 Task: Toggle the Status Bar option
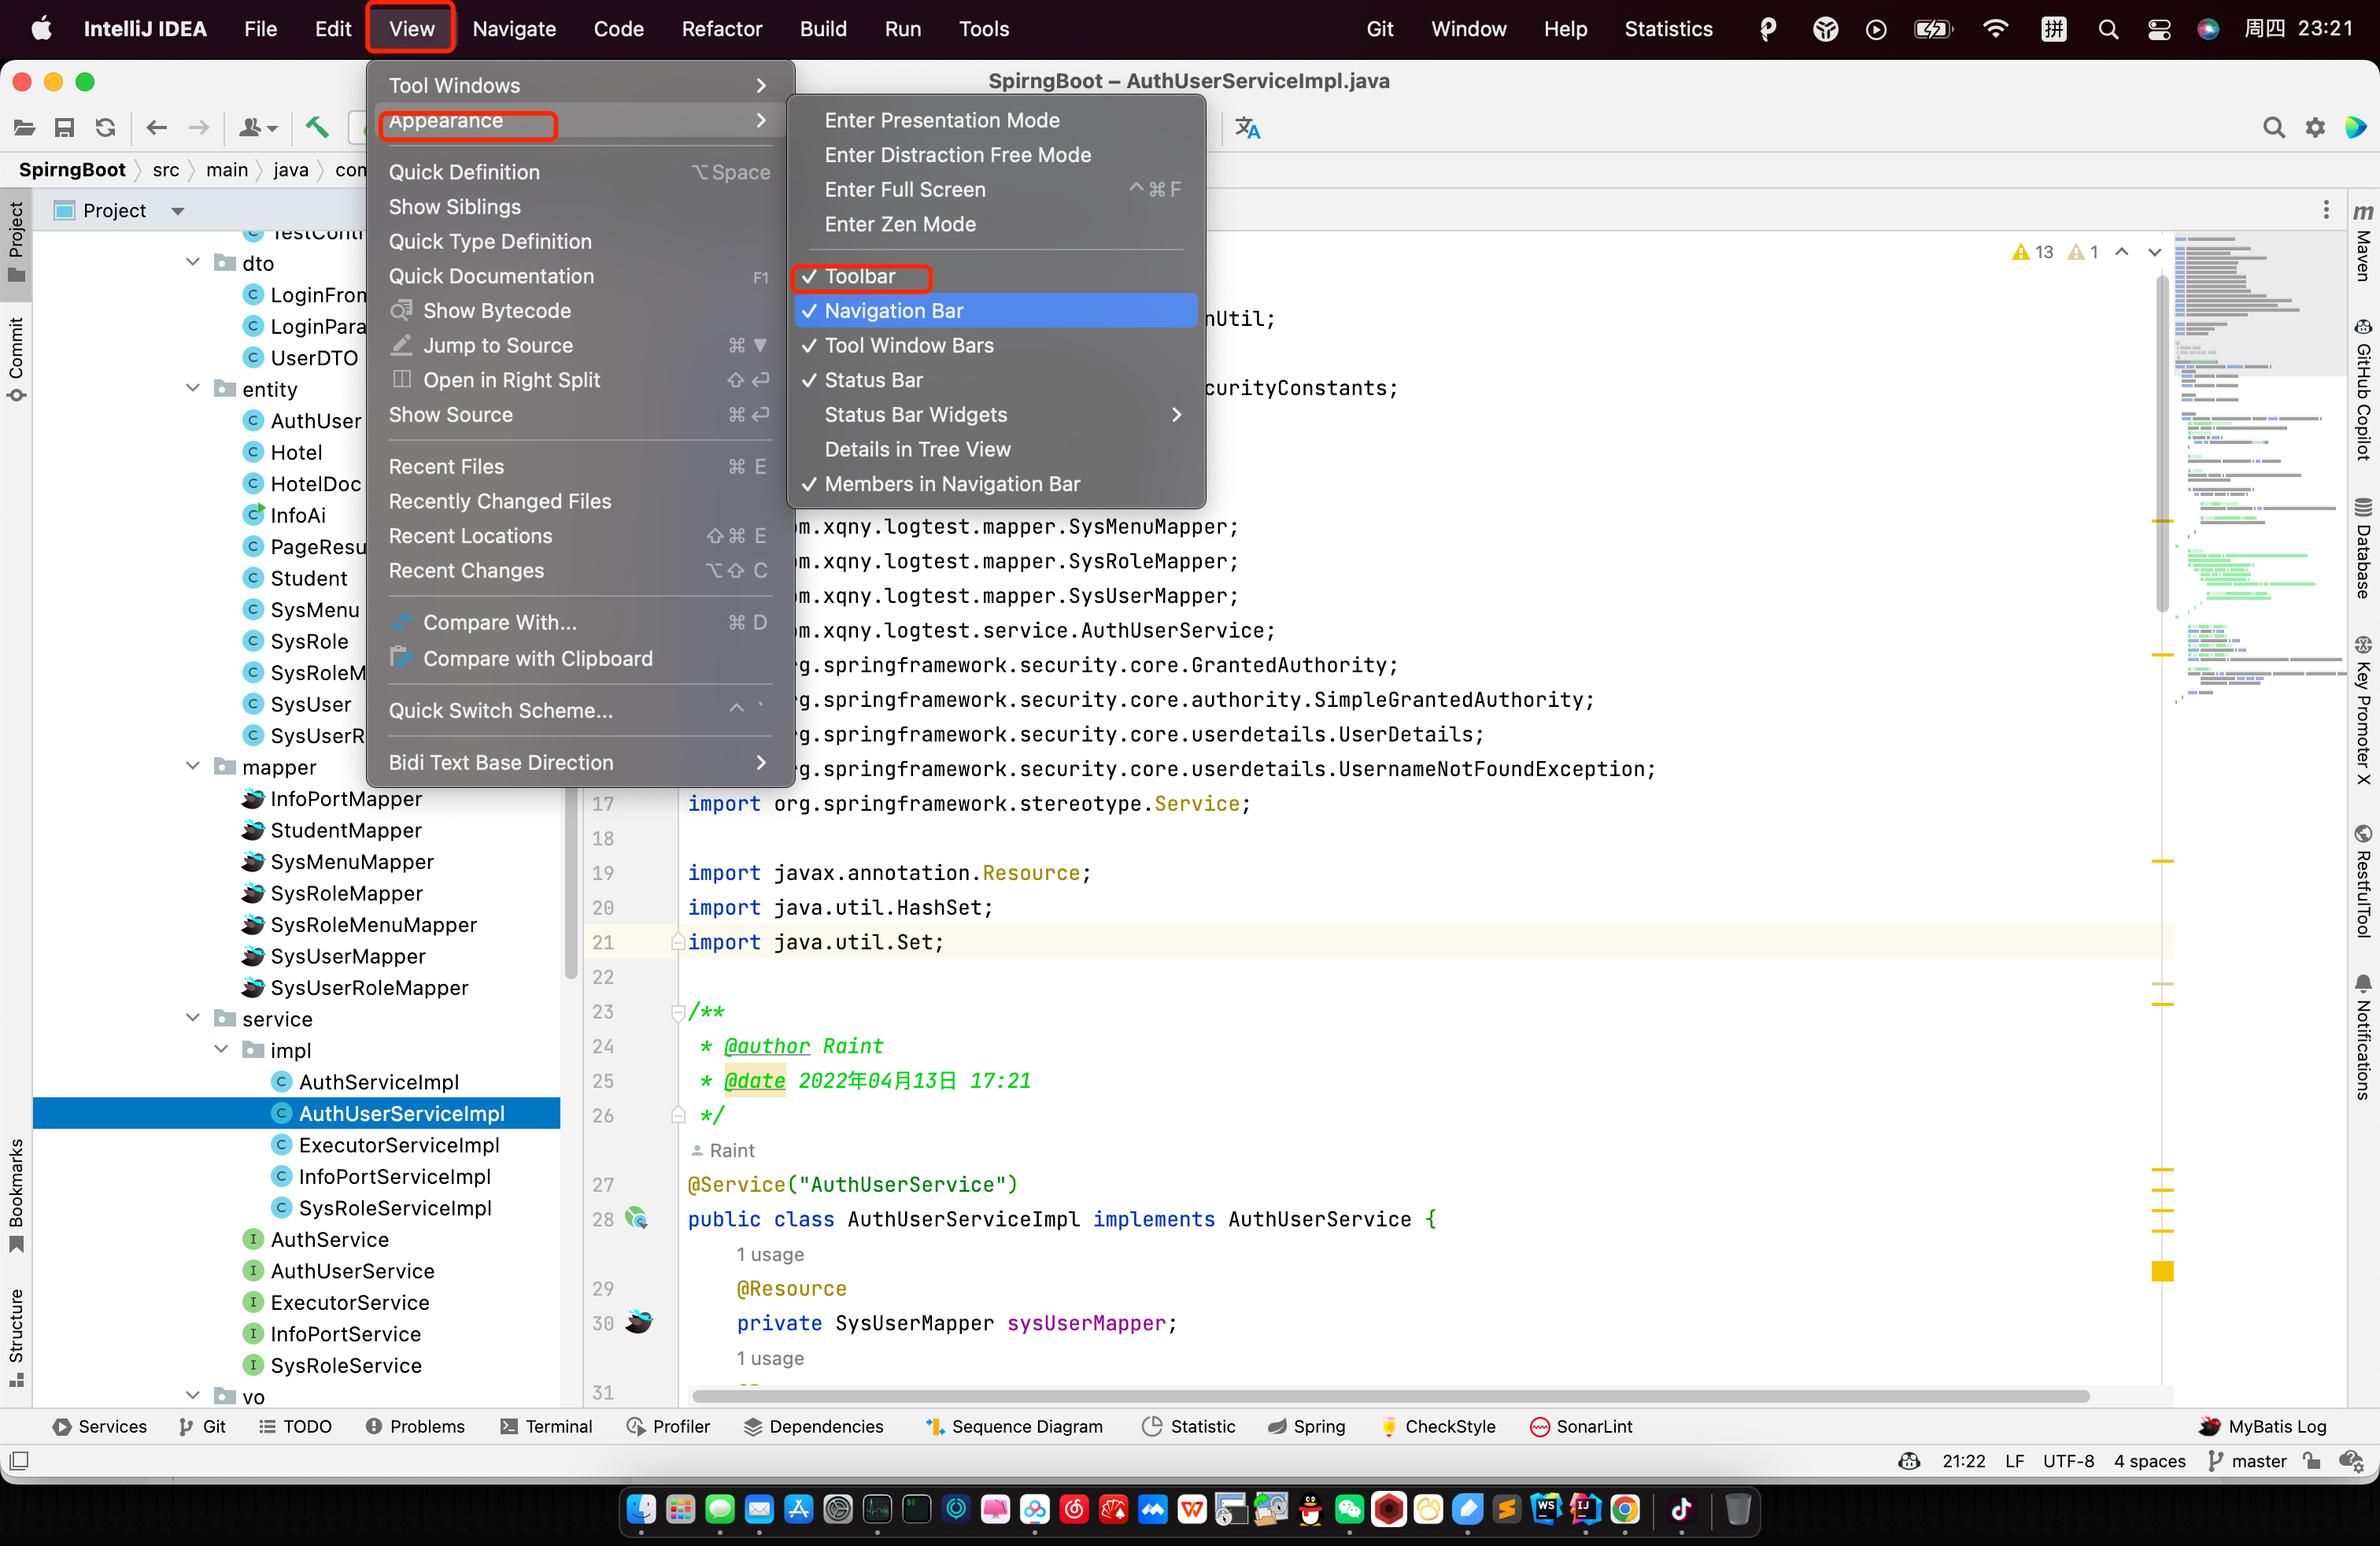tap(996, 379)
